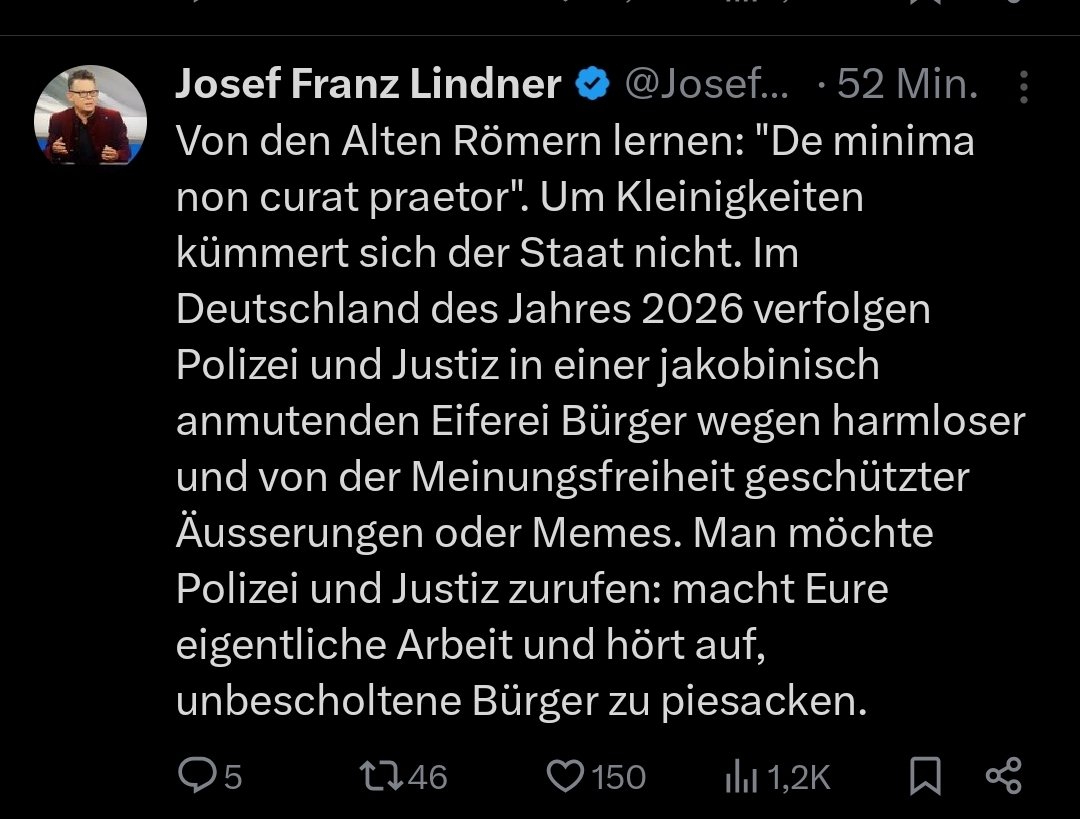Click the final word "piesacken" in the post
The image size is (1080, 819).
pyautogui.click(x=759, y=702)
